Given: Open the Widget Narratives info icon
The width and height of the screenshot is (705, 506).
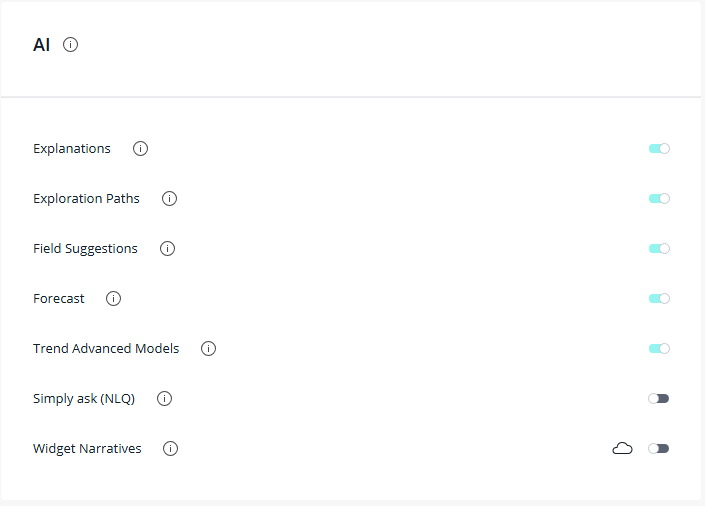Looking at the screenshot, I should [171, 449].
